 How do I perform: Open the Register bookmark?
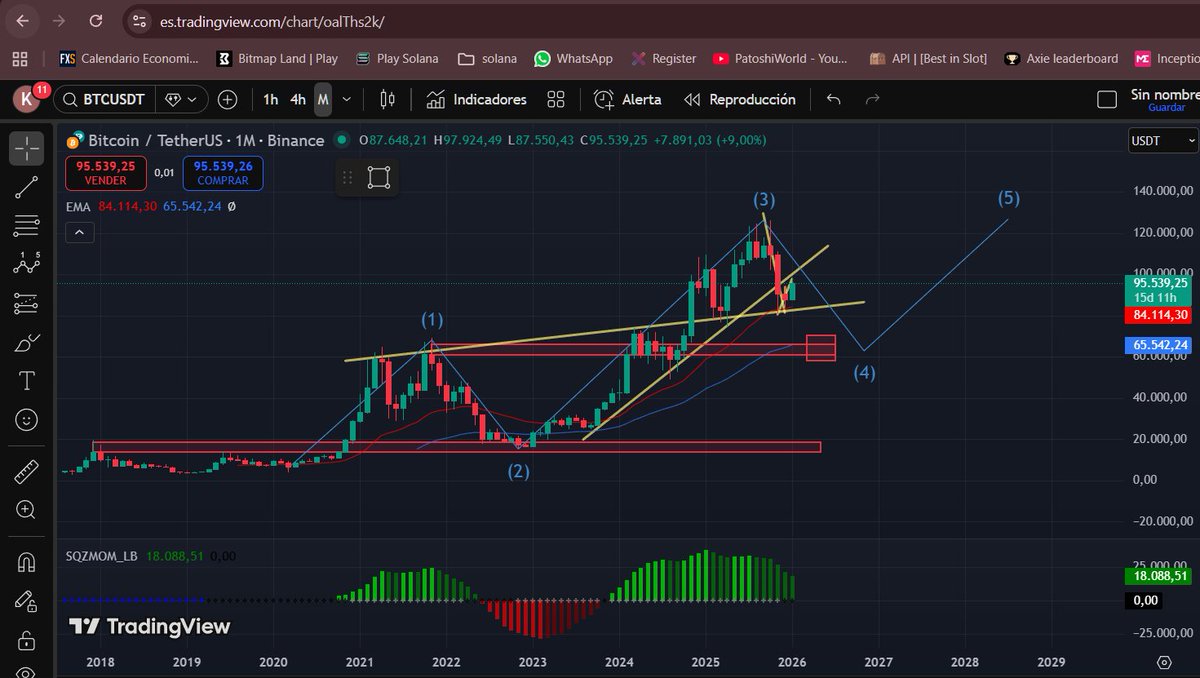coord(663,58)
